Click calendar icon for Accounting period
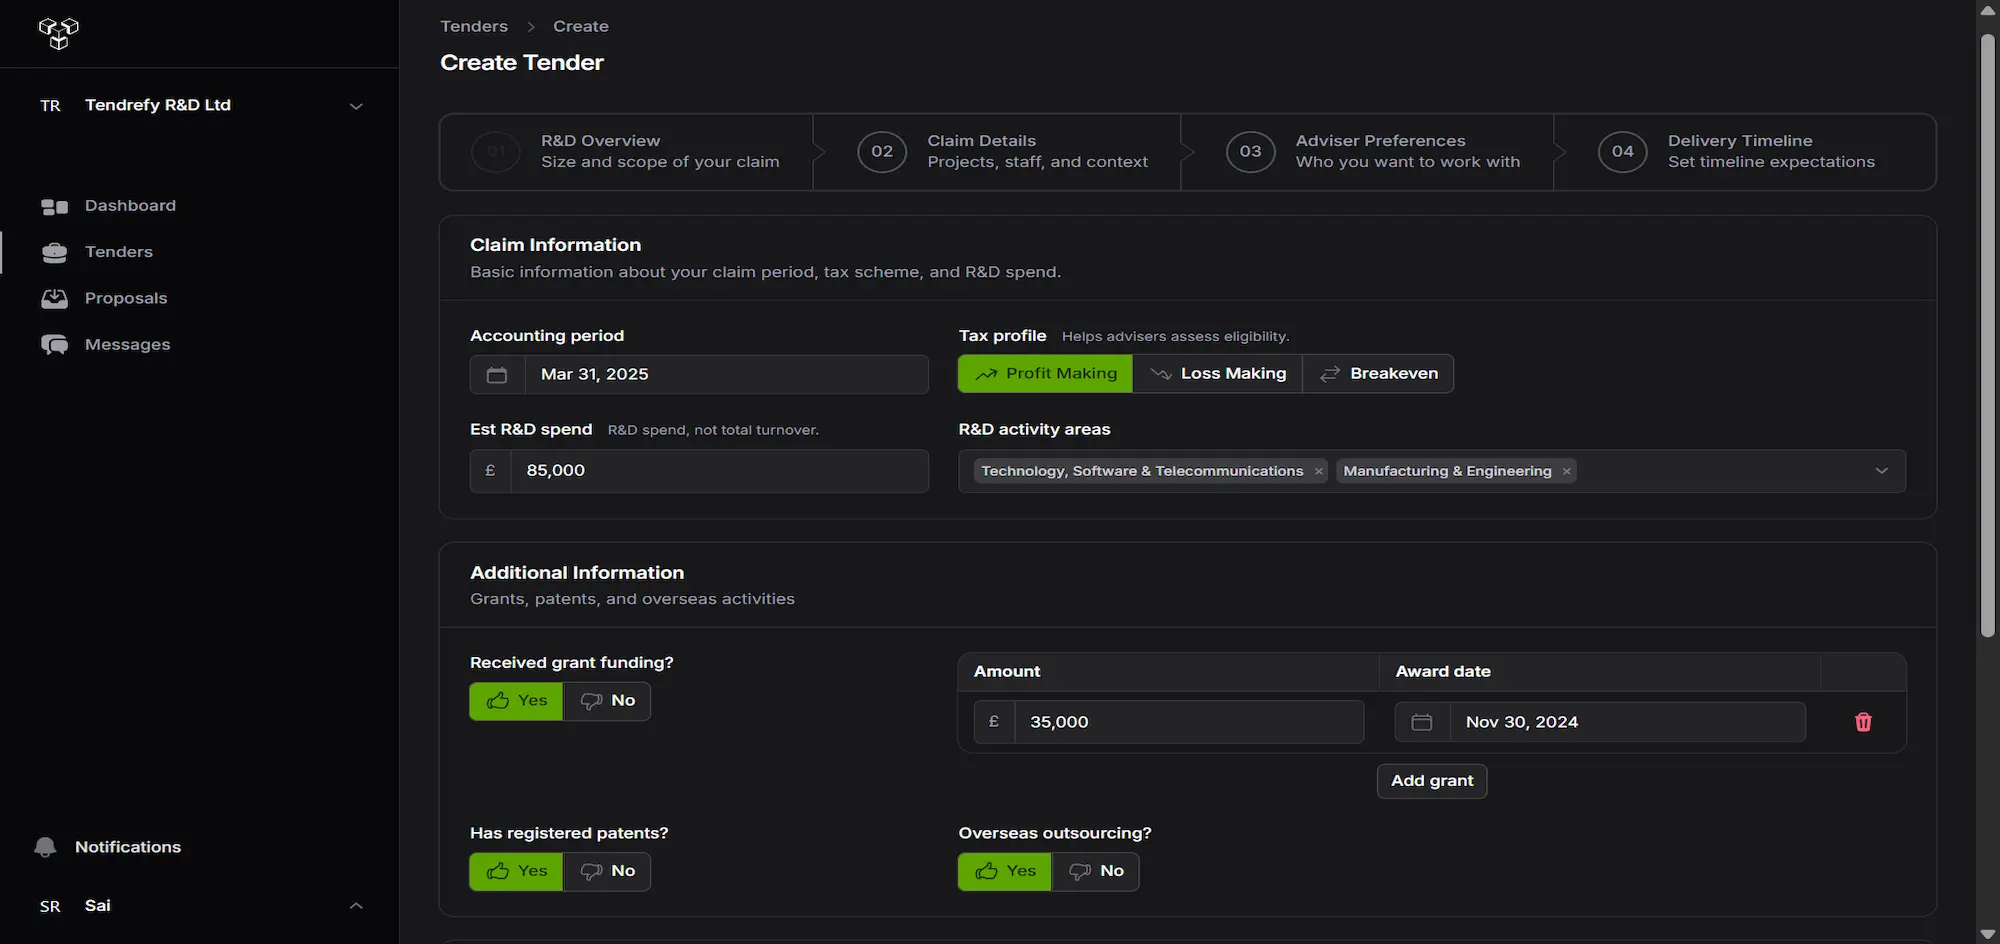This screenshot has height=944, width=2000. [x=497, y=374]
